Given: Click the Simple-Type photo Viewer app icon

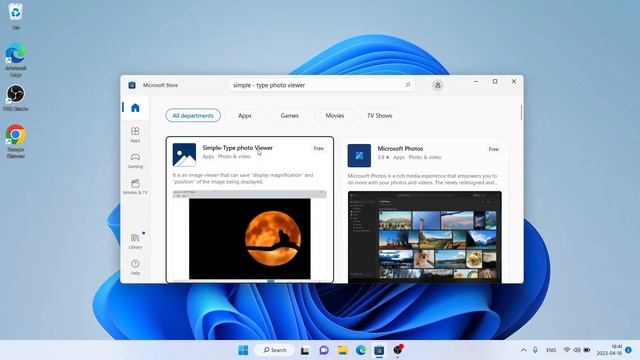Looking at the screenshot, I should (184, 155).
